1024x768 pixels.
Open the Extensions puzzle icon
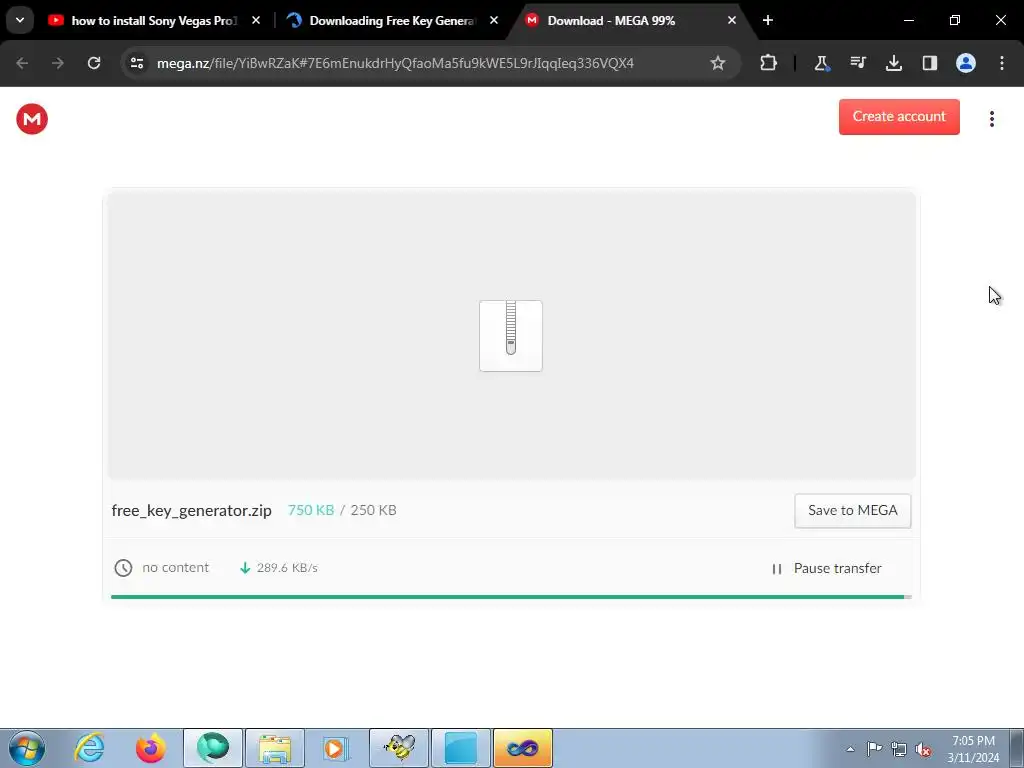point(769,63)
